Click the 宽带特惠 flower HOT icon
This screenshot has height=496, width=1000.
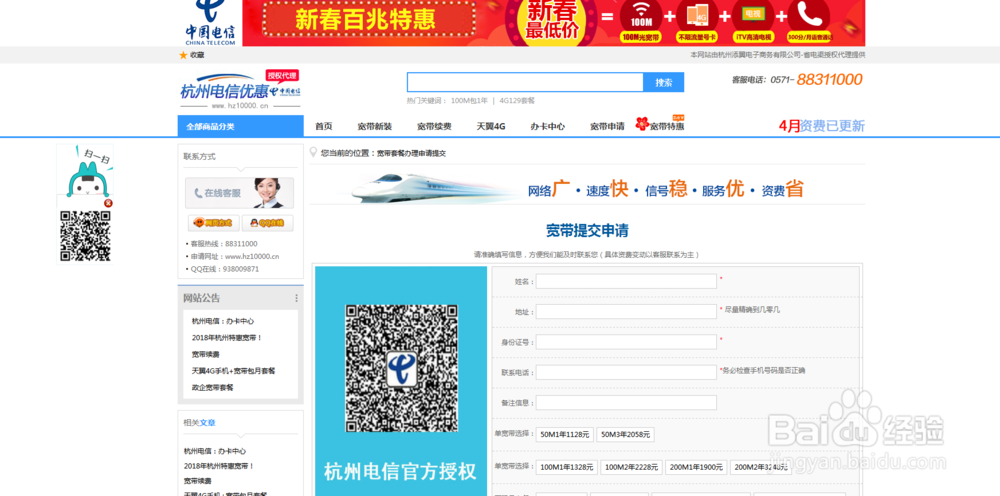pos(660,124)
